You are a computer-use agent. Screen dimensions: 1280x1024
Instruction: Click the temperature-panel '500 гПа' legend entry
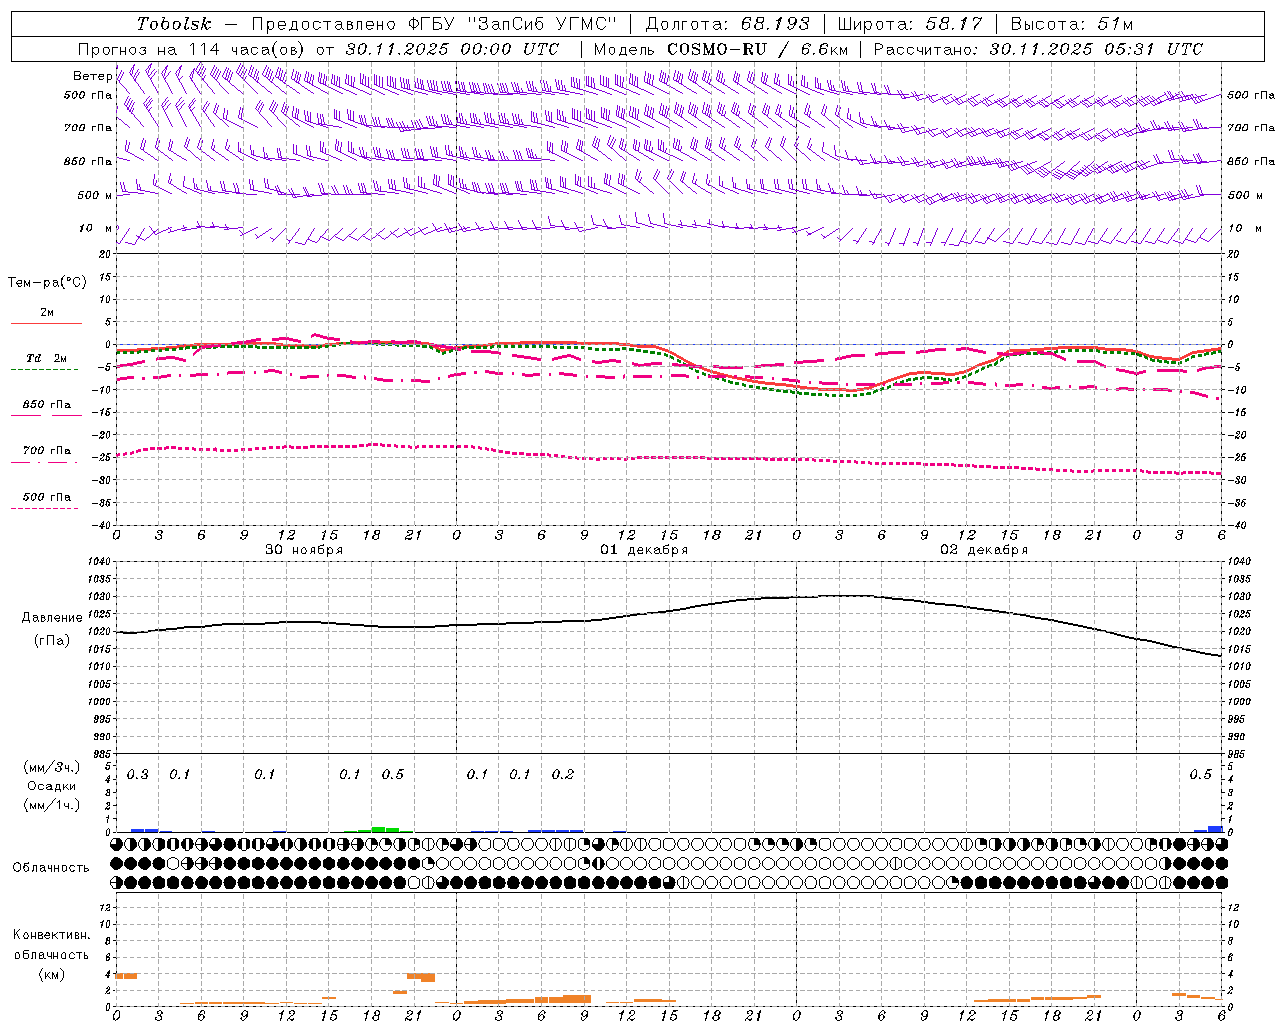[46, 497]
